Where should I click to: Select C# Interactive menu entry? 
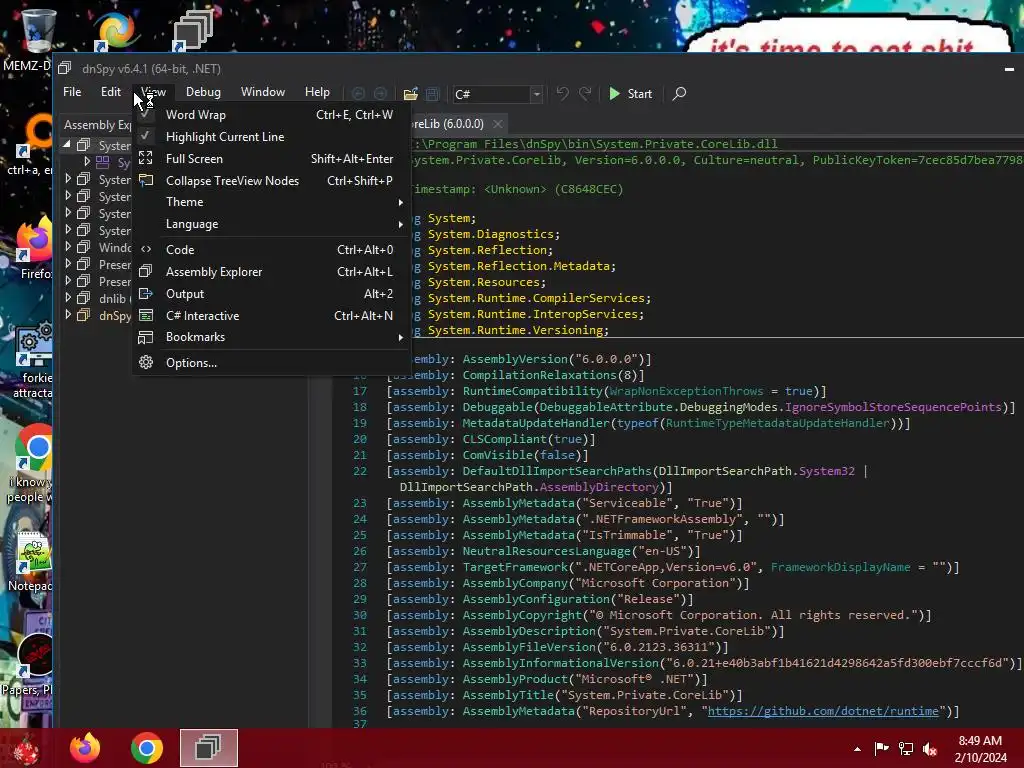(271, 315)
